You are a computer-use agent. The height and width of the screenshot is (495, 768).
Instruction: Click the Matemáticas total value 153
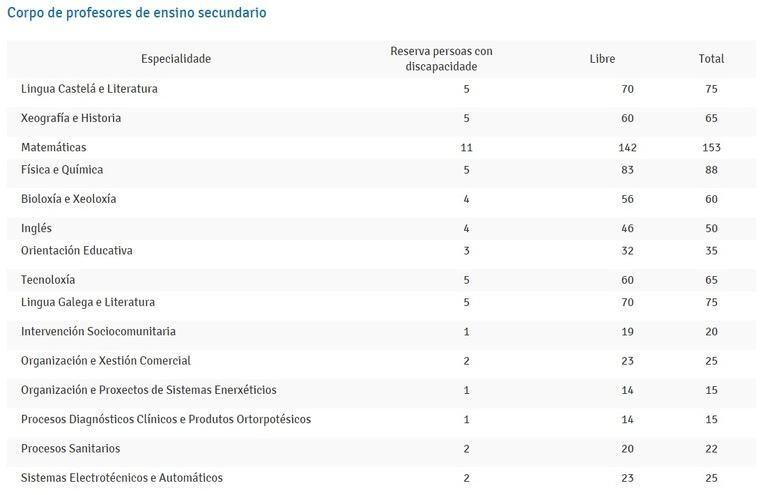coord(711,147)
